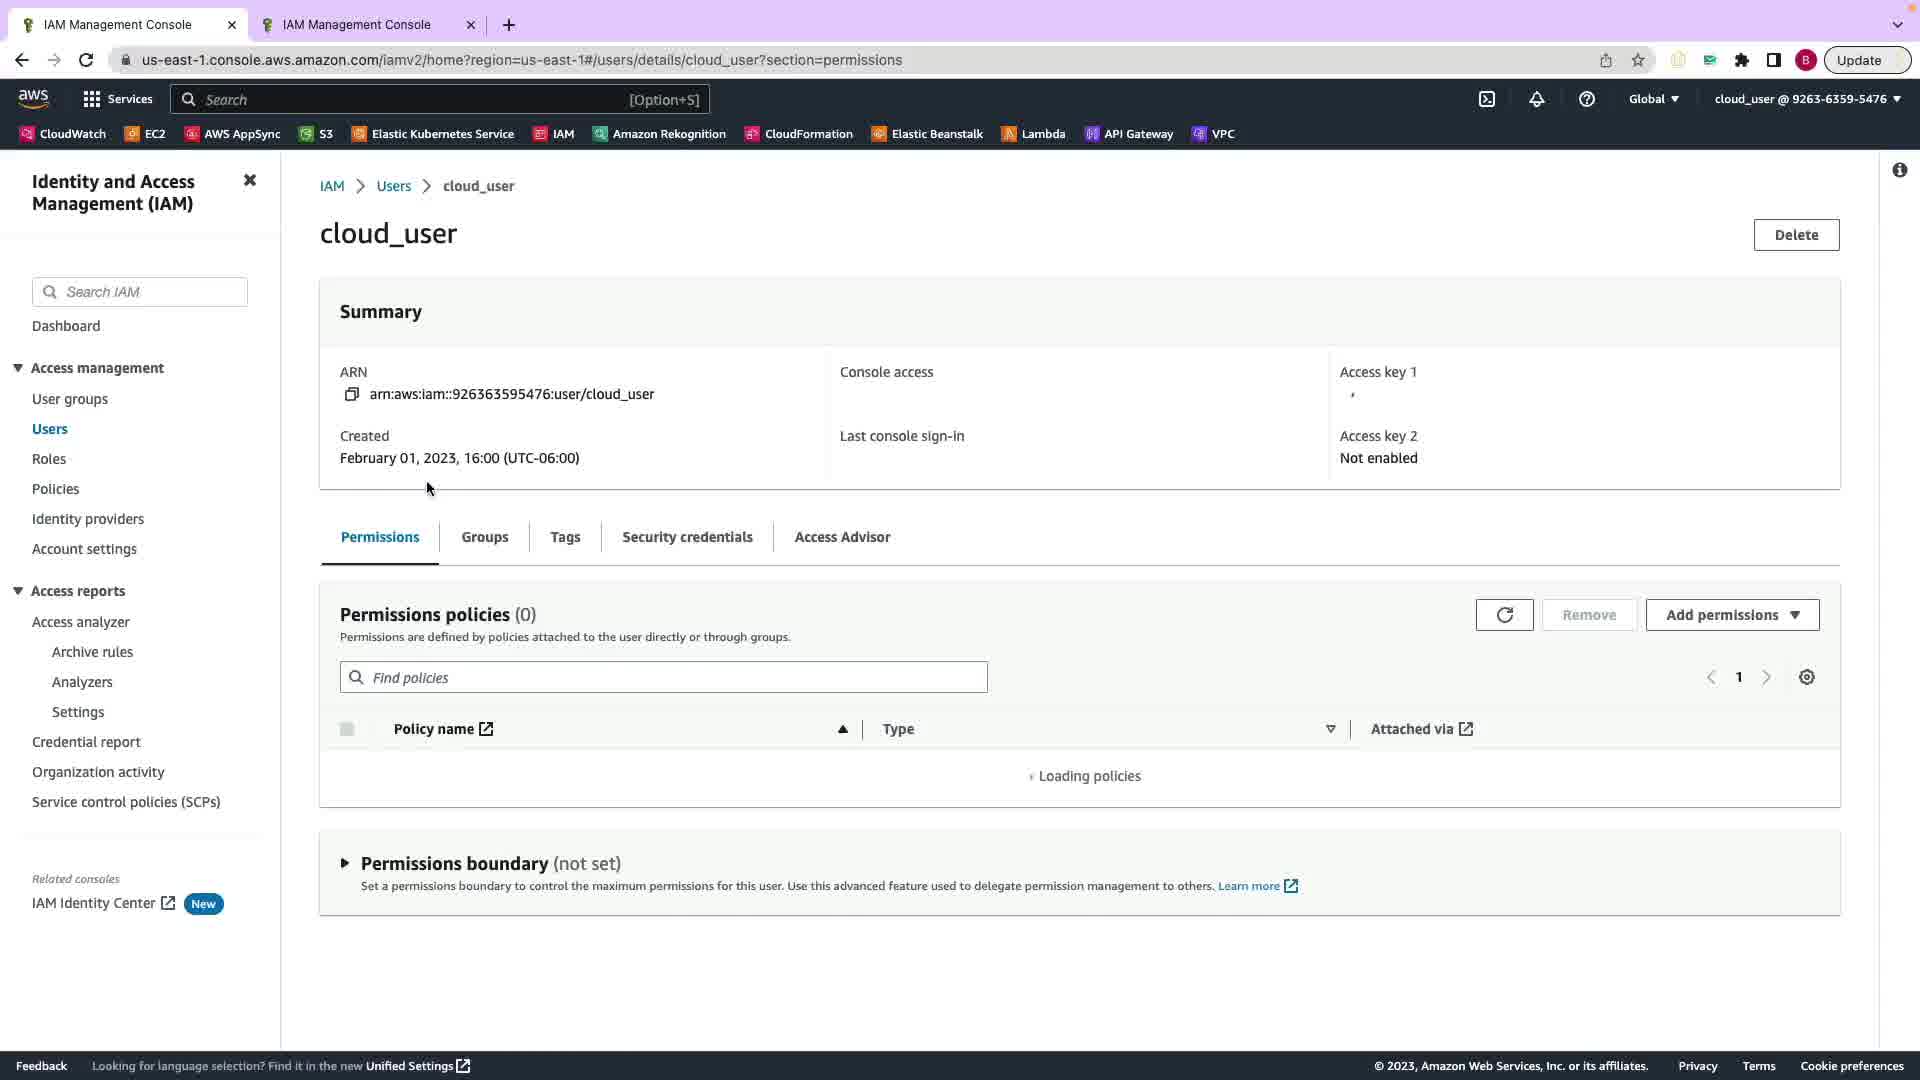Viewport: 1920px width, 1080px height.
Task: Click the Find policies search field
Action: [x=664, y=678]
